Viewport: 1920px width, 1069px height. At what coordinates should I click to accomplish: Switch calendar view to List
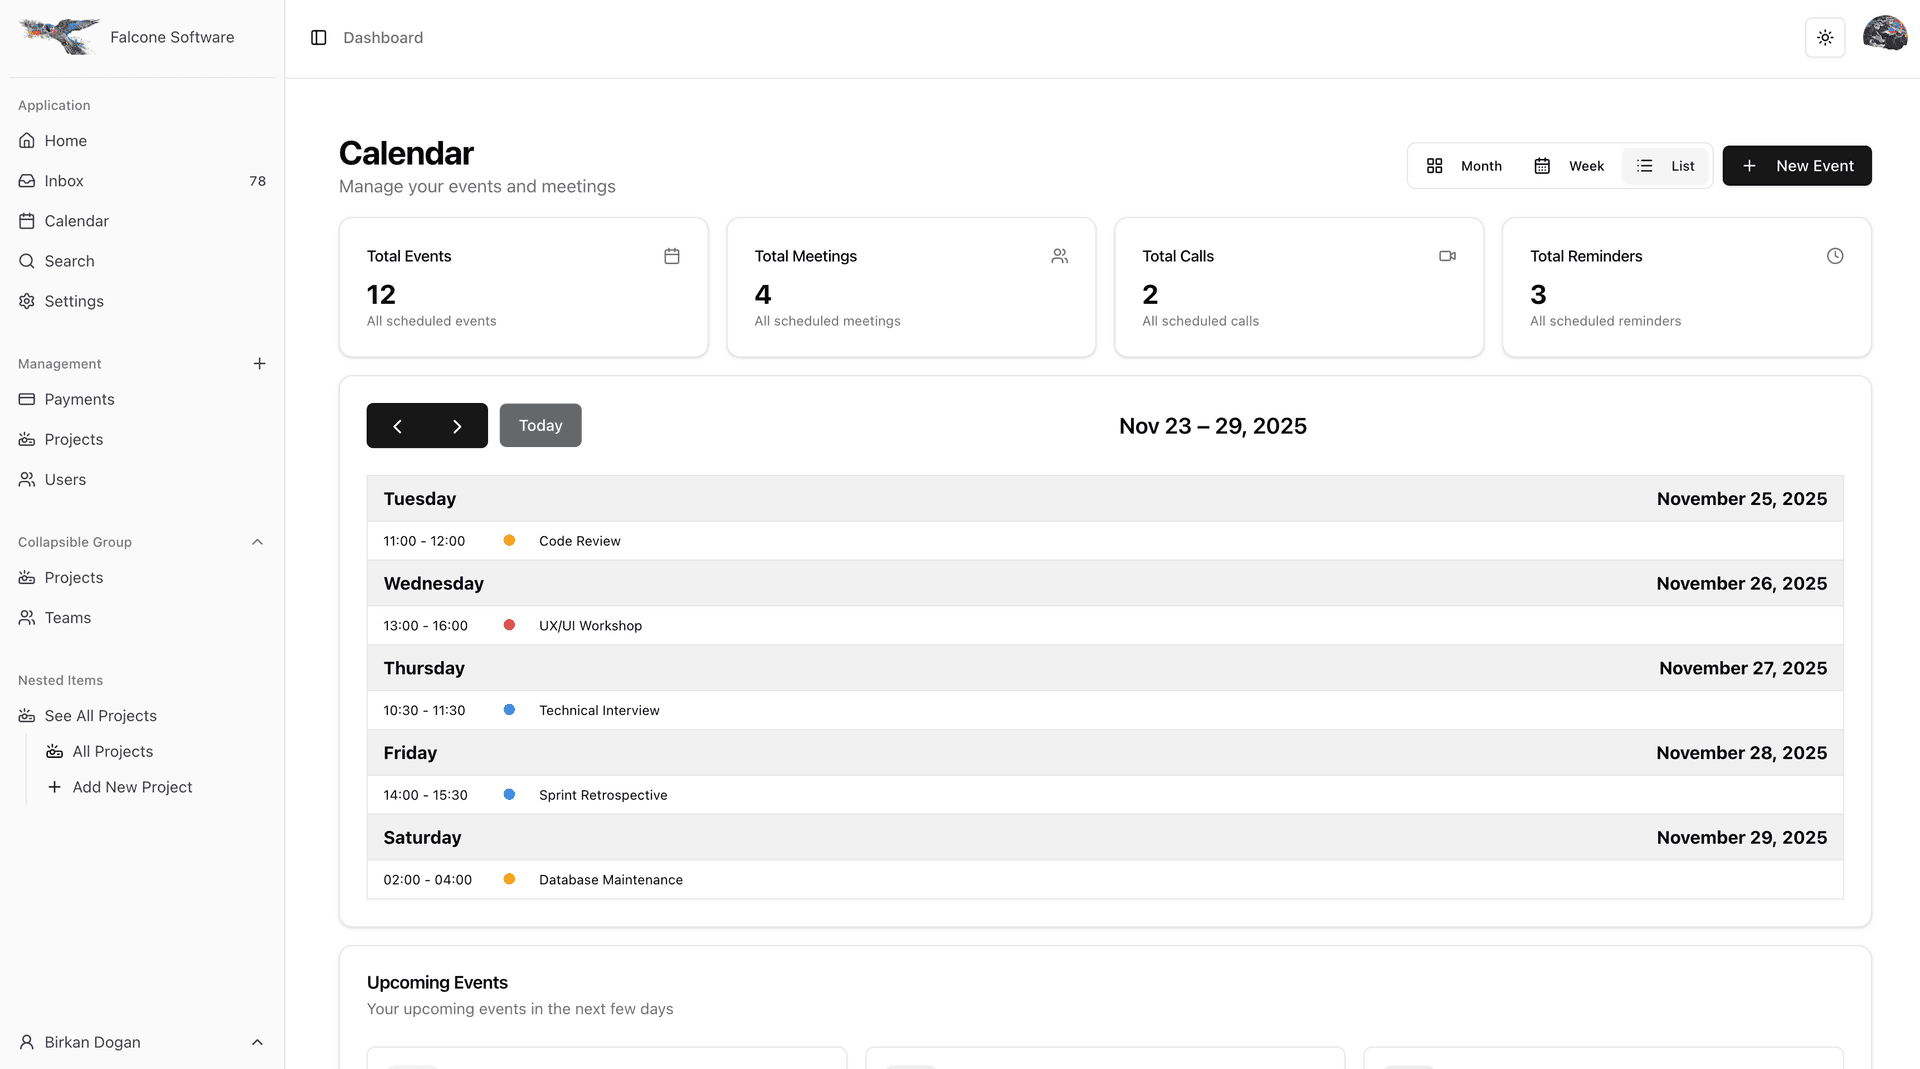pos(1665,165)
